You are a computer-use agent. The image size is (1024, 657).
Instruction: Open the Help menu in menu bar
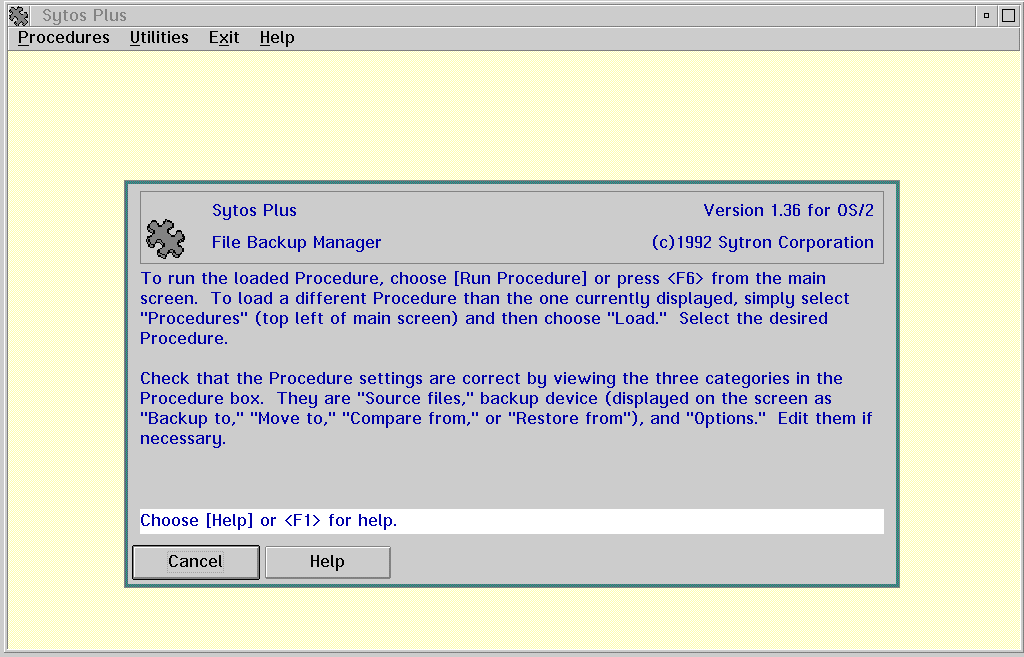(277, 38)
